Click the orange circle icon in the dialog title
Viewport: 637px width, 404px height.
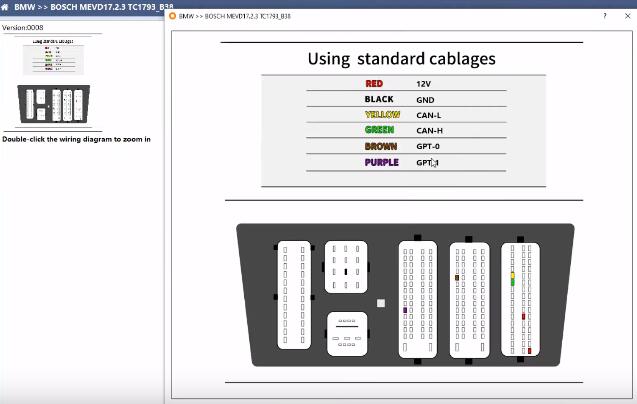click(173, 16)
